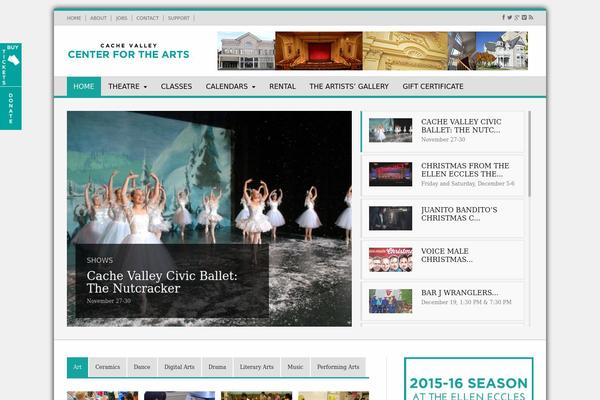Open the Nutcracker slide title
This screenshot has height=400, width=600.
coord(162,282)
